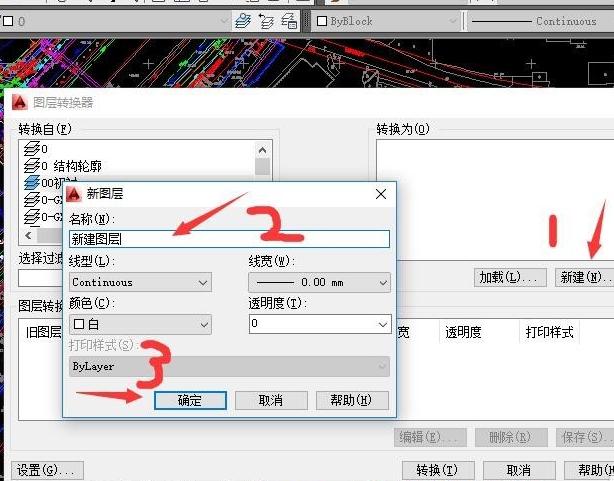Click the AutoCAD icon in 图层转换器 title bar

pos(20,103)
